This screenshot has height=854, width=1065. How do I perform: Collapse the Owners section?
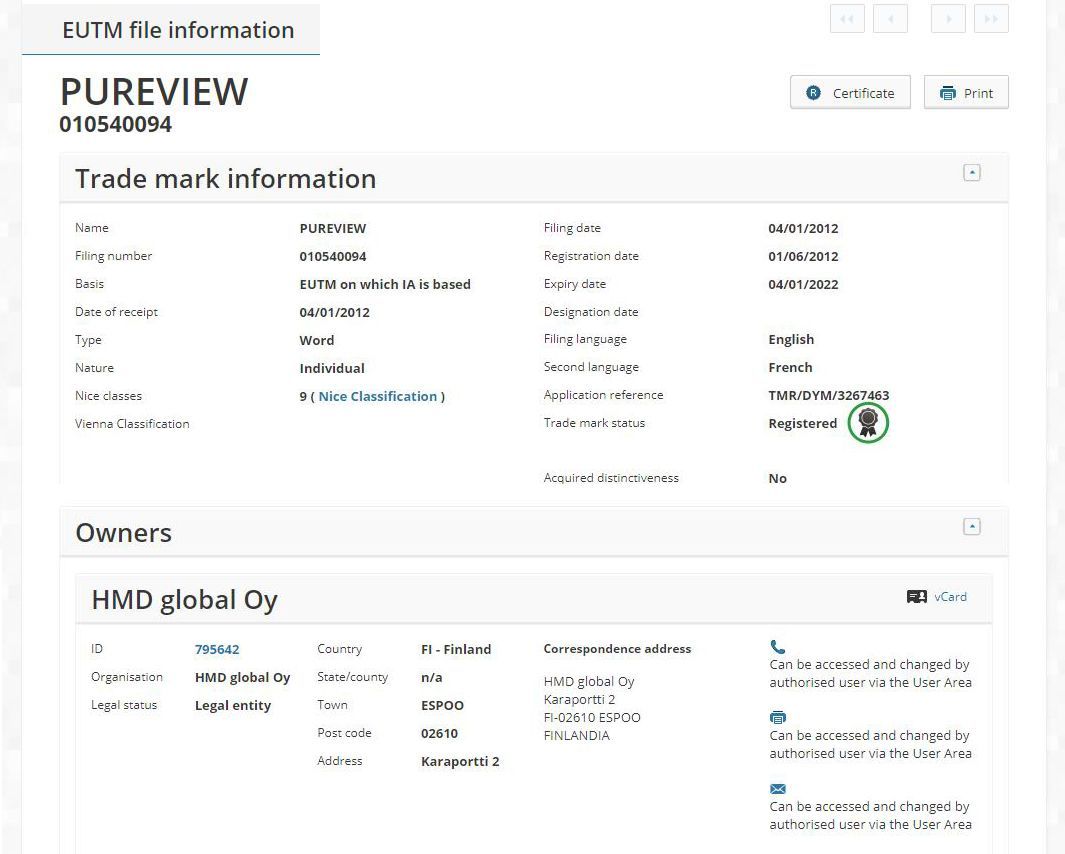pos(971,527)
